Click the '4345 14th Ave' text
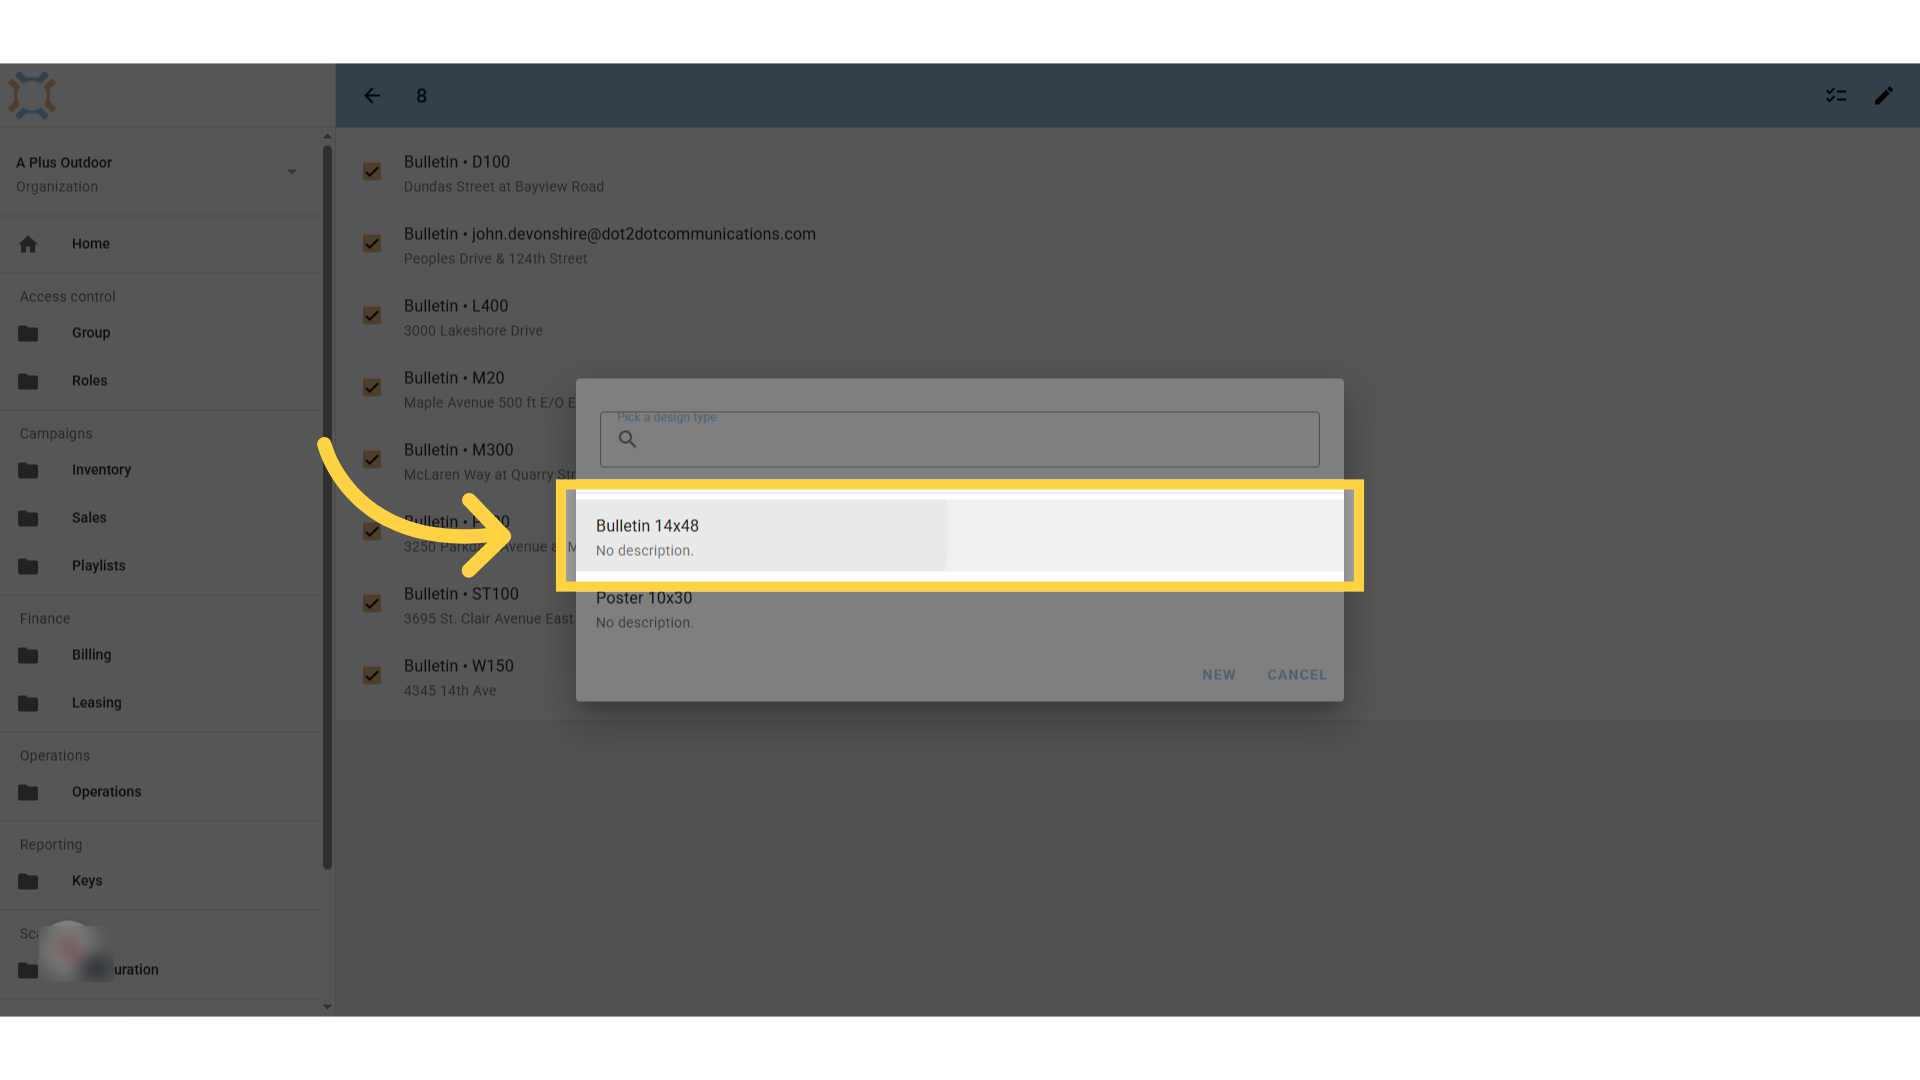1920x1080 pixels. pos(450,691)
